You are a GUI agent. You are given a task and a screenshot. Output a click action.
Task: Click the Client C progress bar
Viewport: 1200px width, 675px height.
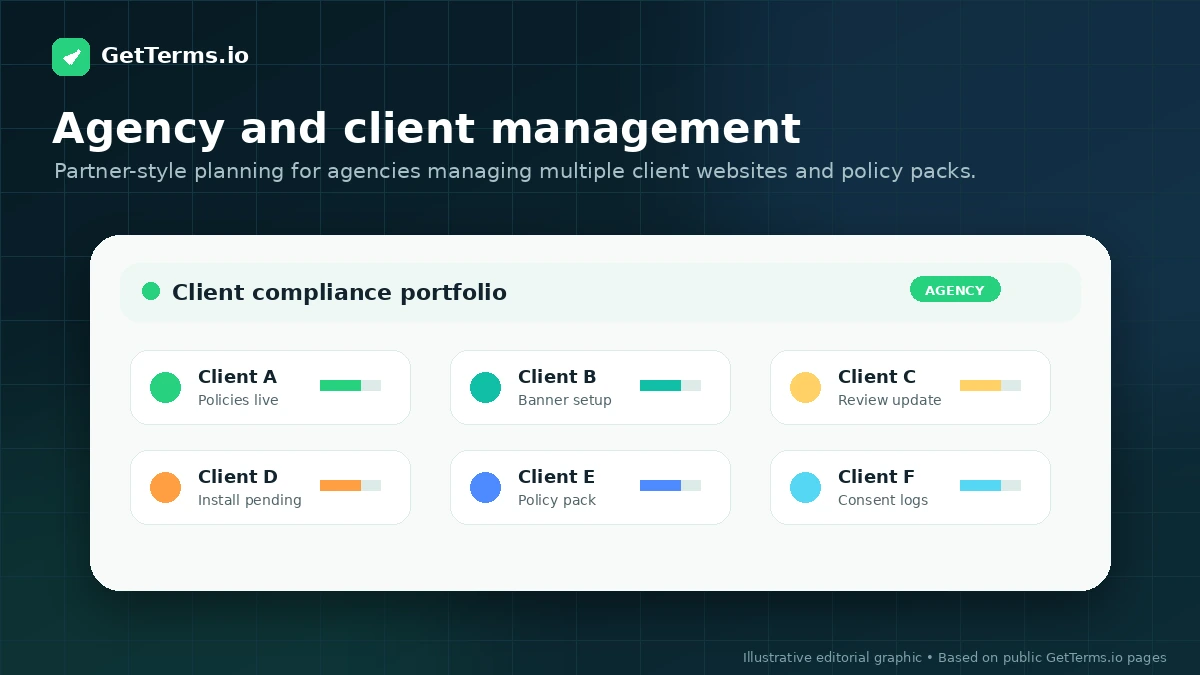(x=990, y=385)
